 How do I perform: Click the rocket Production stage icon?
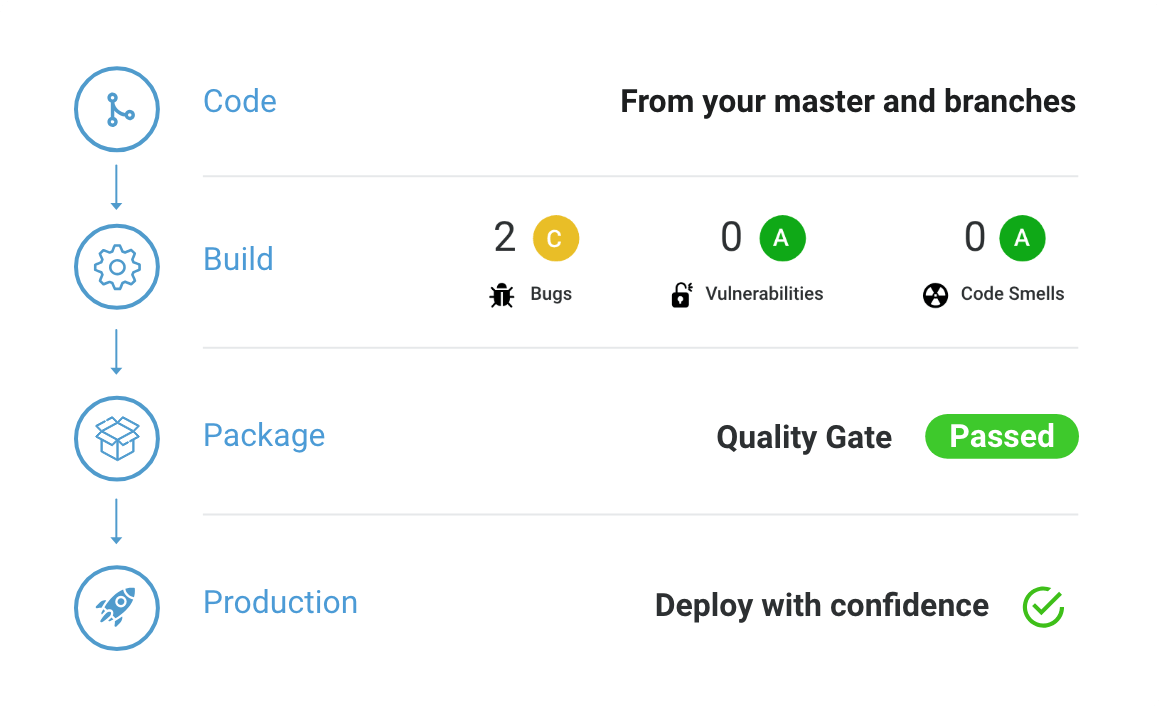pos(117,607)
